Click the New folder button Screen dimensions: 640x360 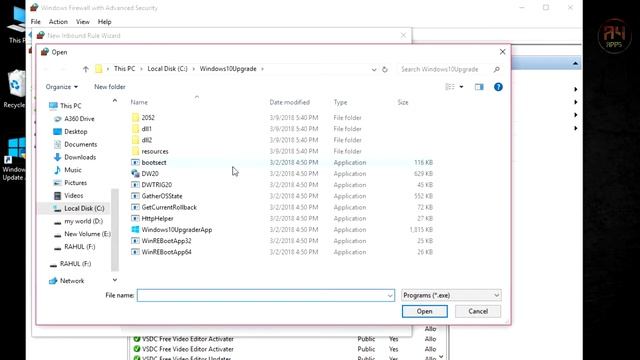pyautogui.click(x=109, y=87)
